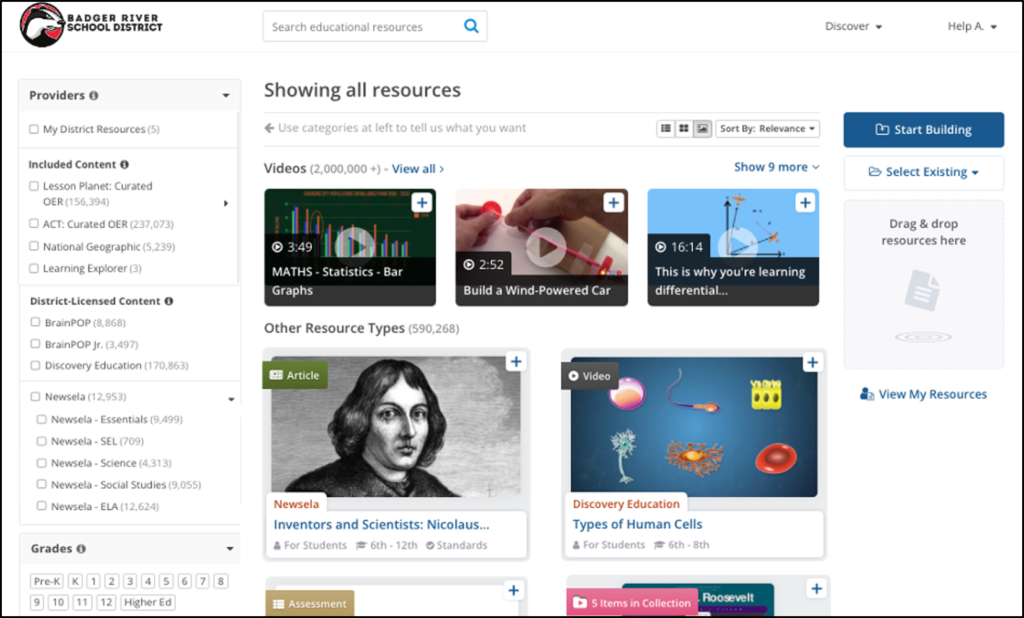This screenshot has width=1024, height=618.
Task: Check Lesson Planet: Curated OER checkbox
Action: click(34, 186)
